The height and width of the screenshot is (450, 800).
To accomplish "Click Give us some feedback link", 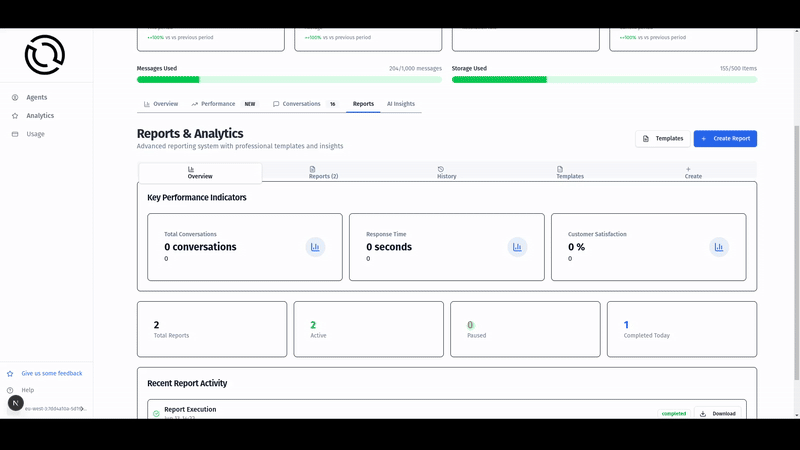I will [x=52, y=373].
